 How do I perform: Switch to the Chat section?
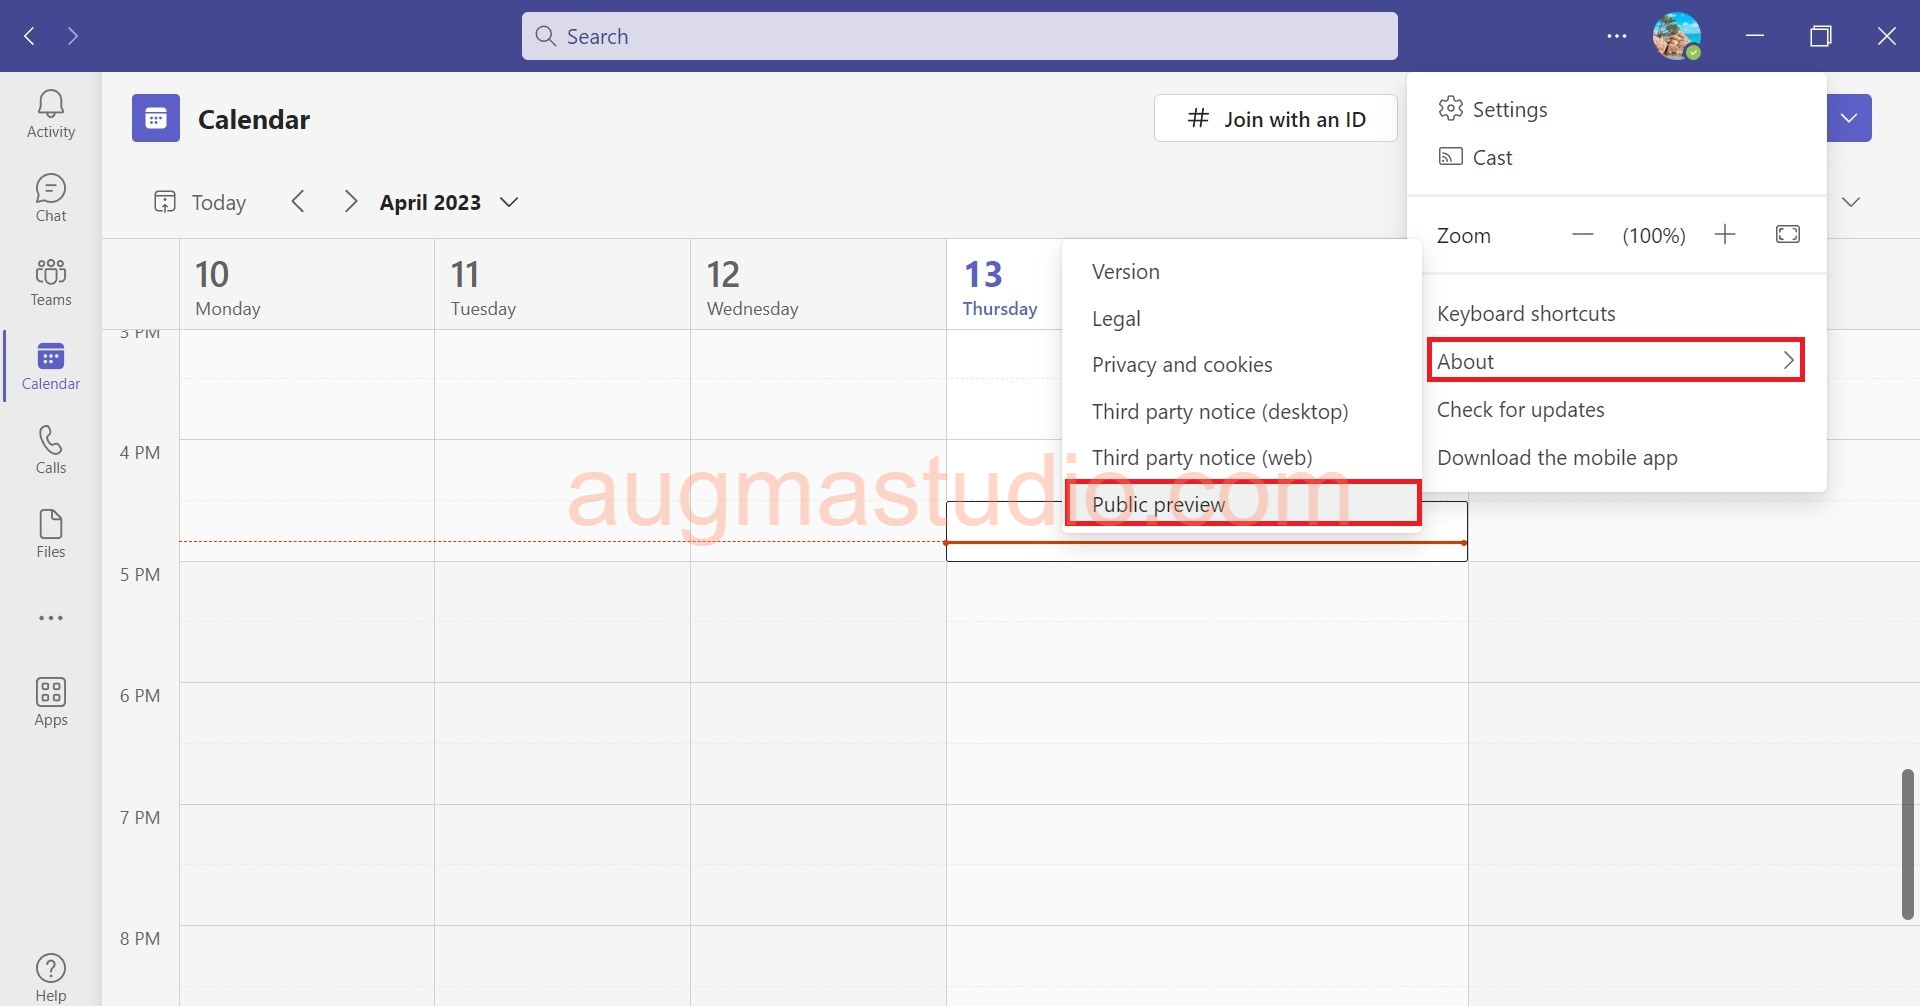coord(50,196)
